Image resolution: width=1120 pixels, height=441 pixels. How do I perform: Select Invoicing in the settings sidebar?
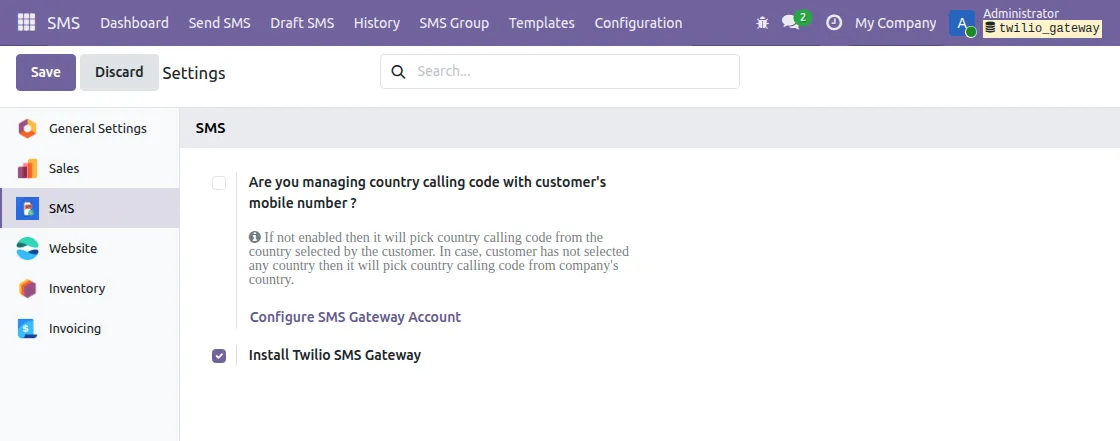click(x=75, y=329)
